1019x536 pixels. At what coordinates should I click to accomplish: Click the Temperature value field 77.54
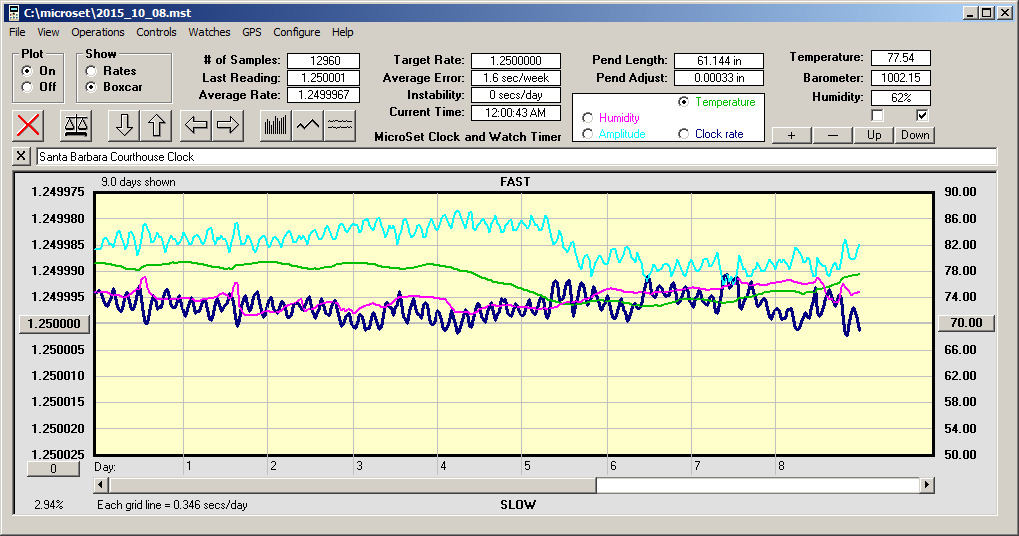[x=901, y=58]
